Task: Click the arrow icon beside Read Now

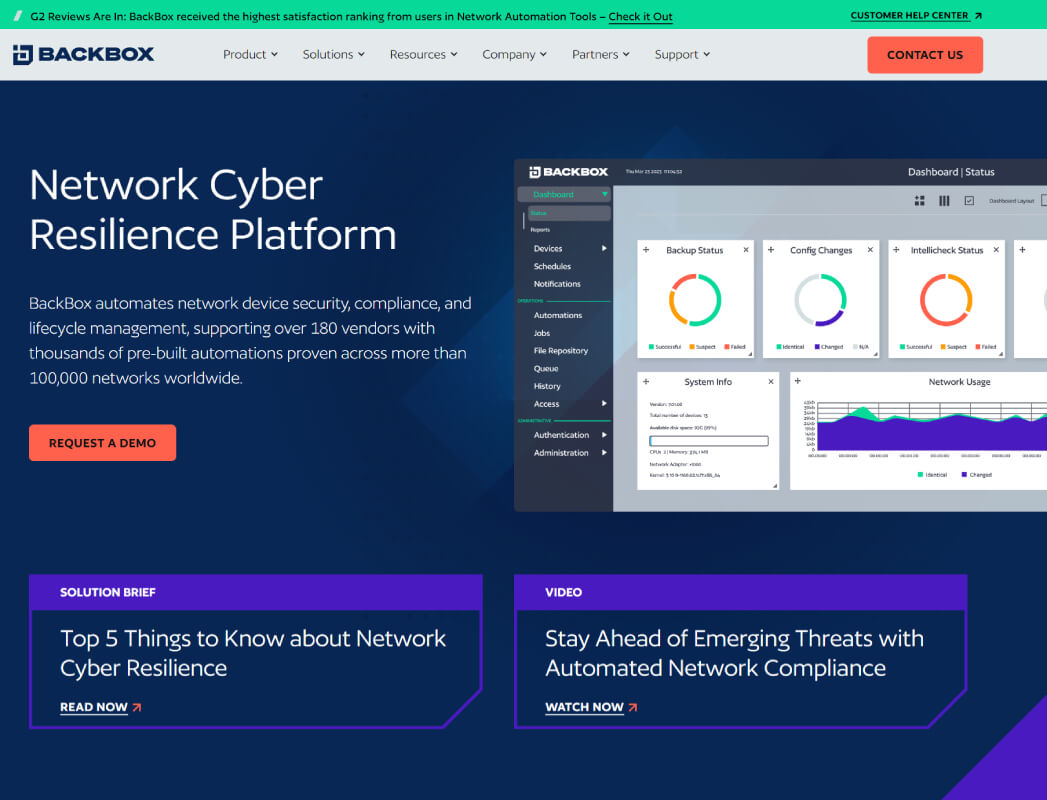Action: click(137, 707)
